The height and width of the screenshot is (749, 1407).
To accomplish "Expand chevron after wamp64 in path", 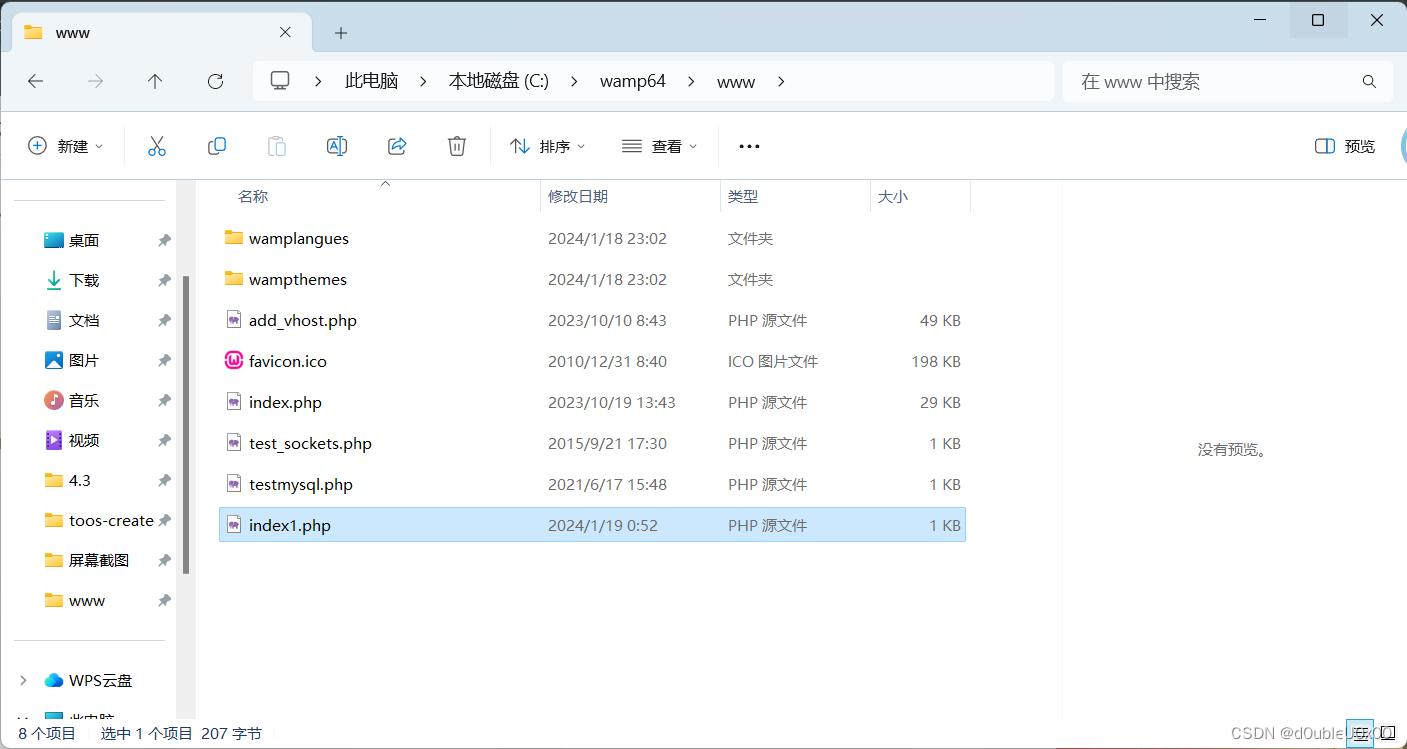I will tap(691, 82).
